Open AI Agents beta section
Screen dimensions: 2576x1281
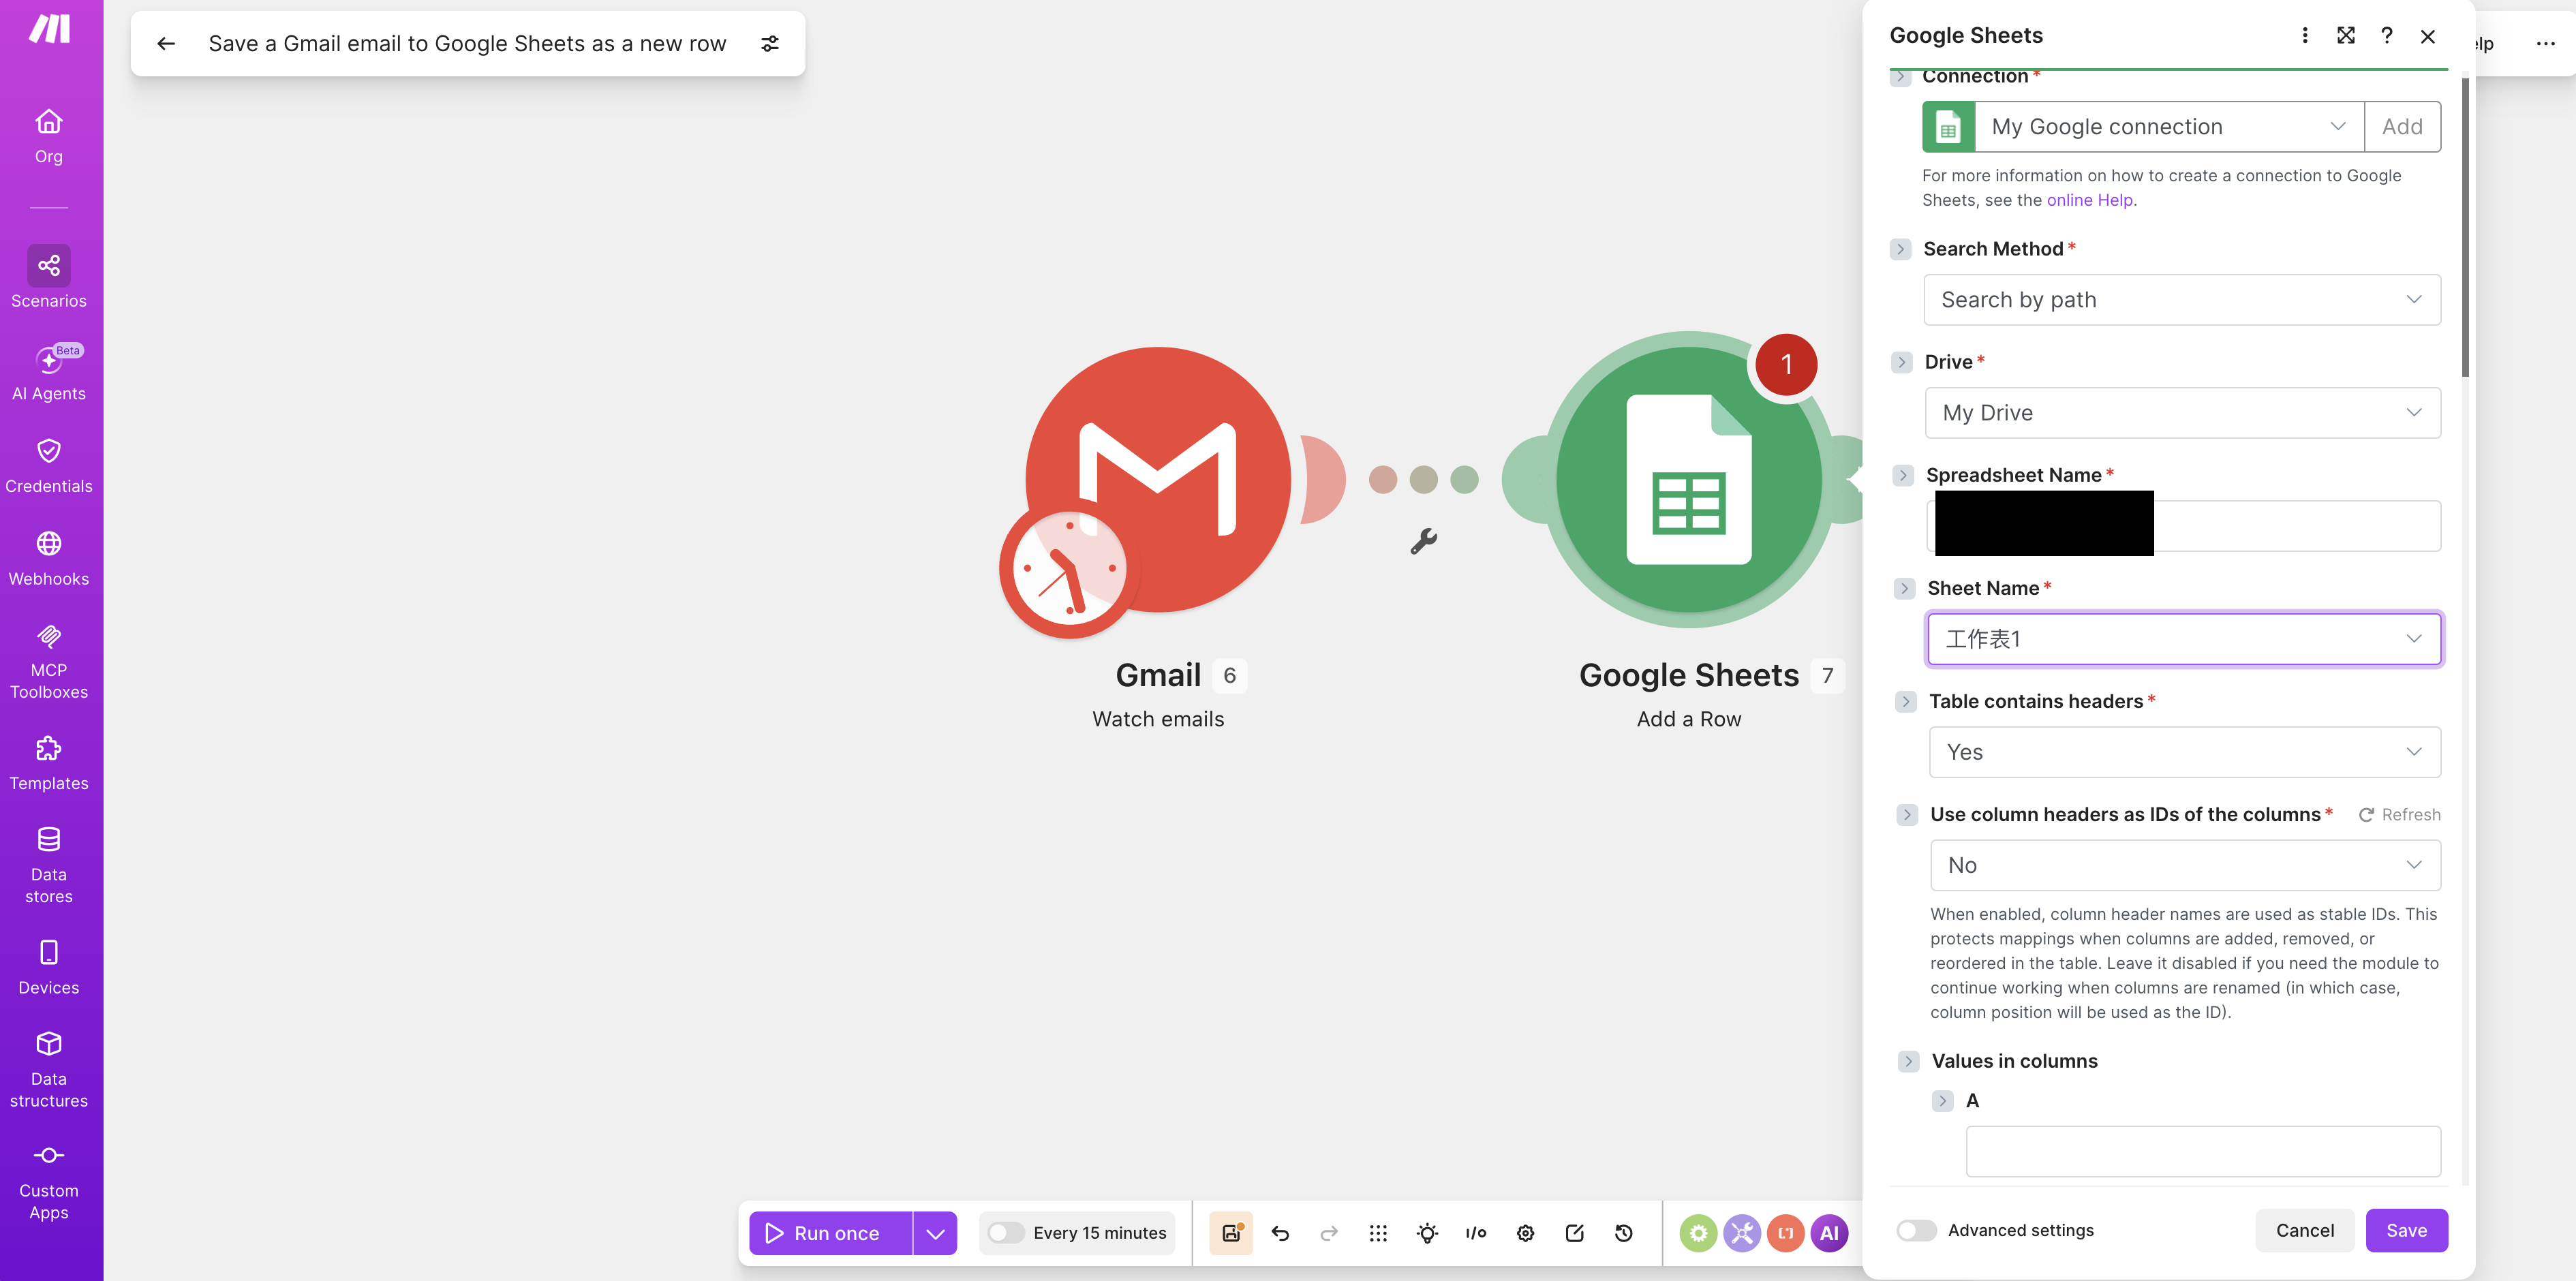coord(49,372)
